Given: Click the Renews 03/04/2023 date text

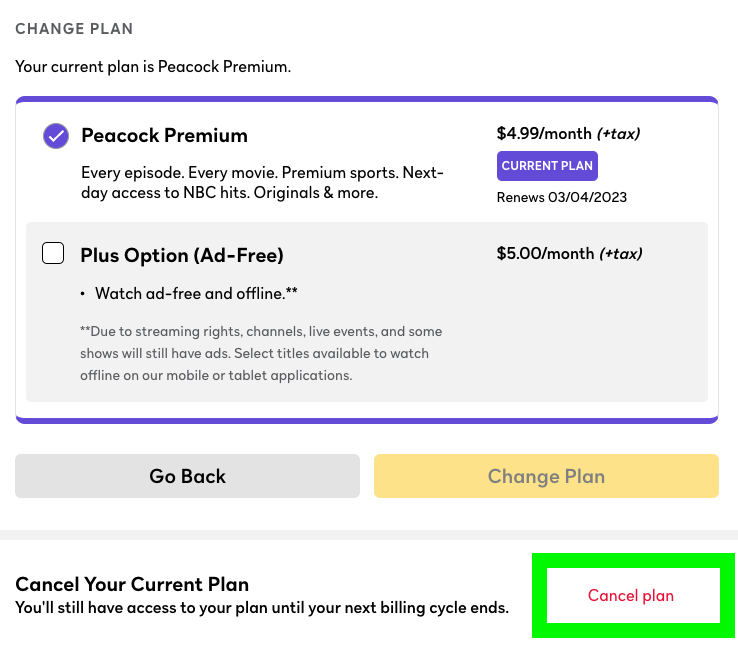Looking at the screenshot, I should (x=561, y=197).
